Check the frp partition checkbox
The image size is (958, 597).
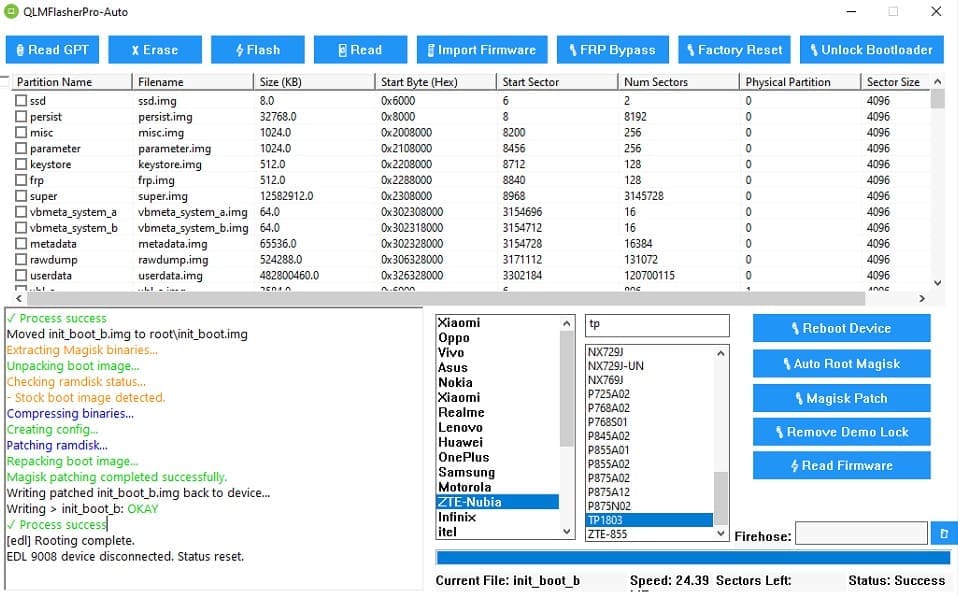pyautogui.click(x=21, y=180)
